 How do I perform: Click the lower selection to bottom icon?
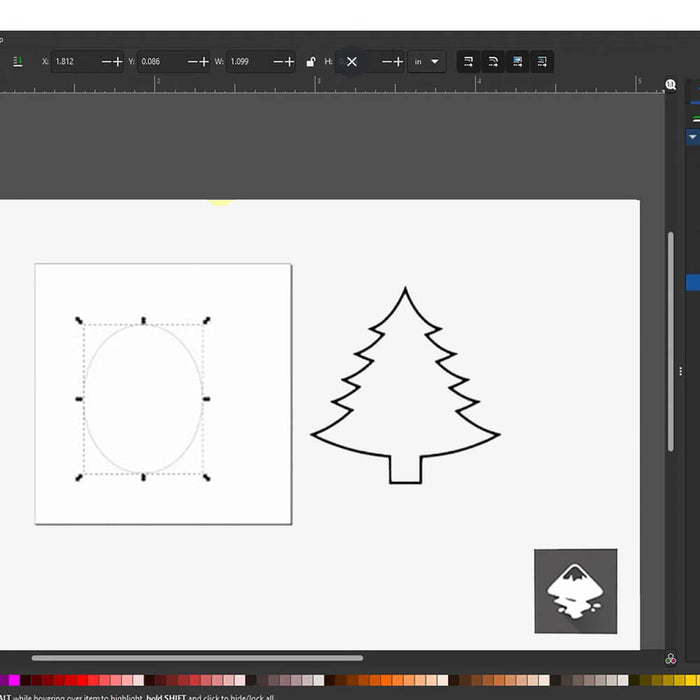(18, 62)
